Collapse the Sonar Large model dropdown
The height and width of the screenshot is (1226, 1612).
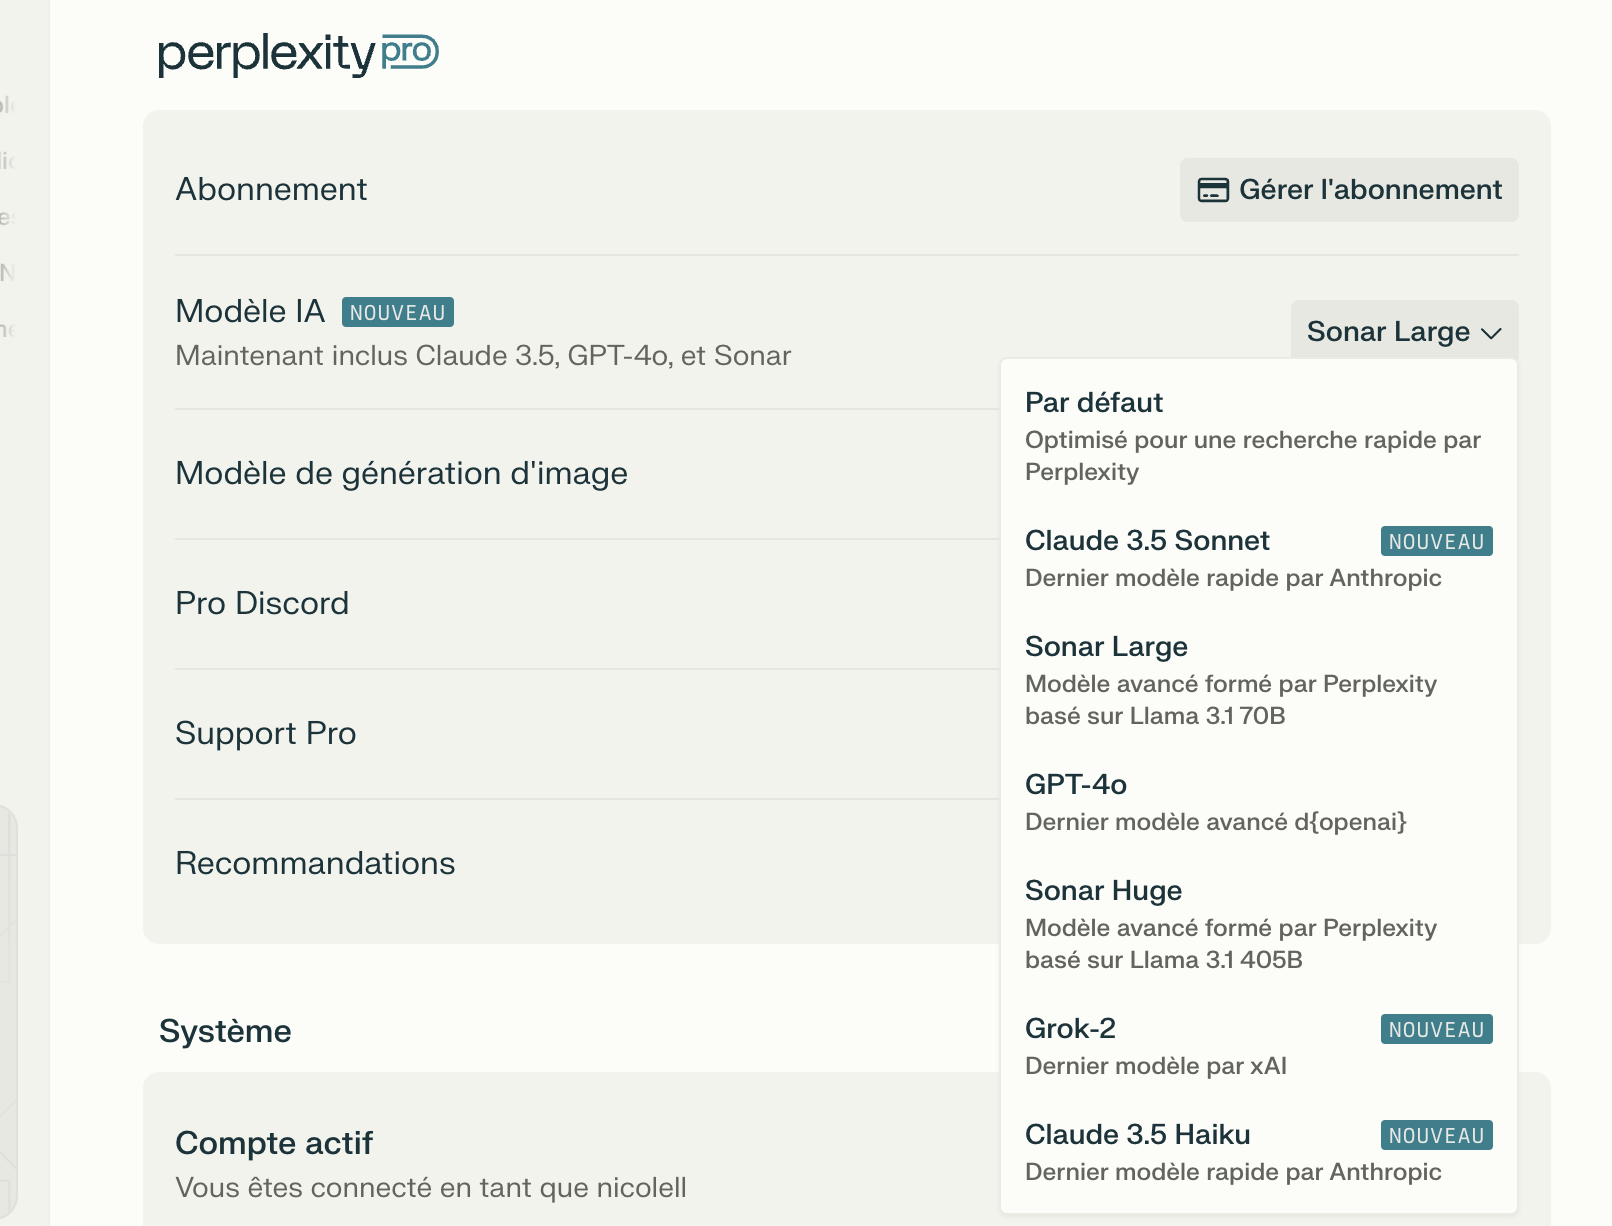coord(1404,331)
